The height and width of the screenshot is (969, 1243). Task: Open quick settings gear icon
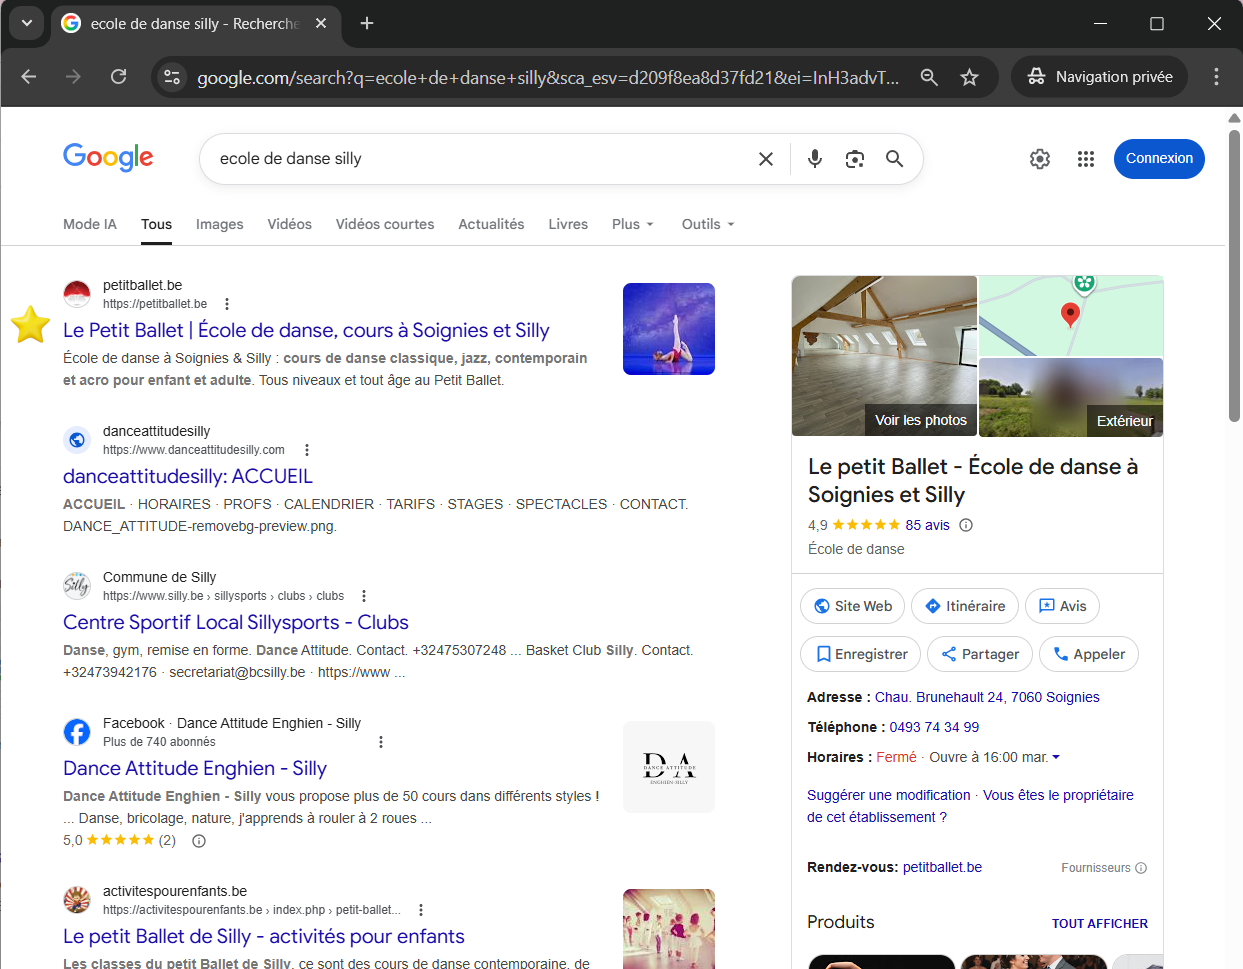click(1040, 159)
